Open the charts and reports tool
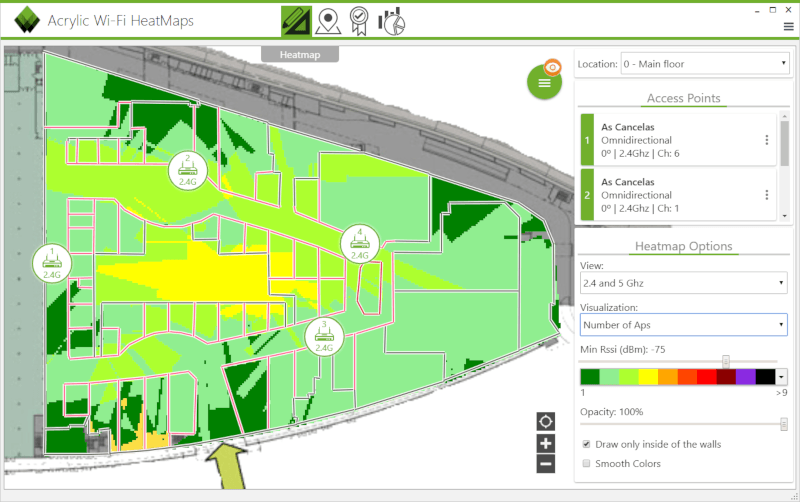The height and width of the screenshot is (502, 800). (391, 22)
